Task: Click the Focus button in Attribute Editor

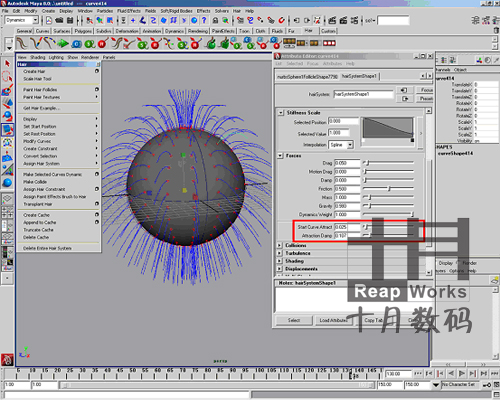Action: tap(426, 90)
